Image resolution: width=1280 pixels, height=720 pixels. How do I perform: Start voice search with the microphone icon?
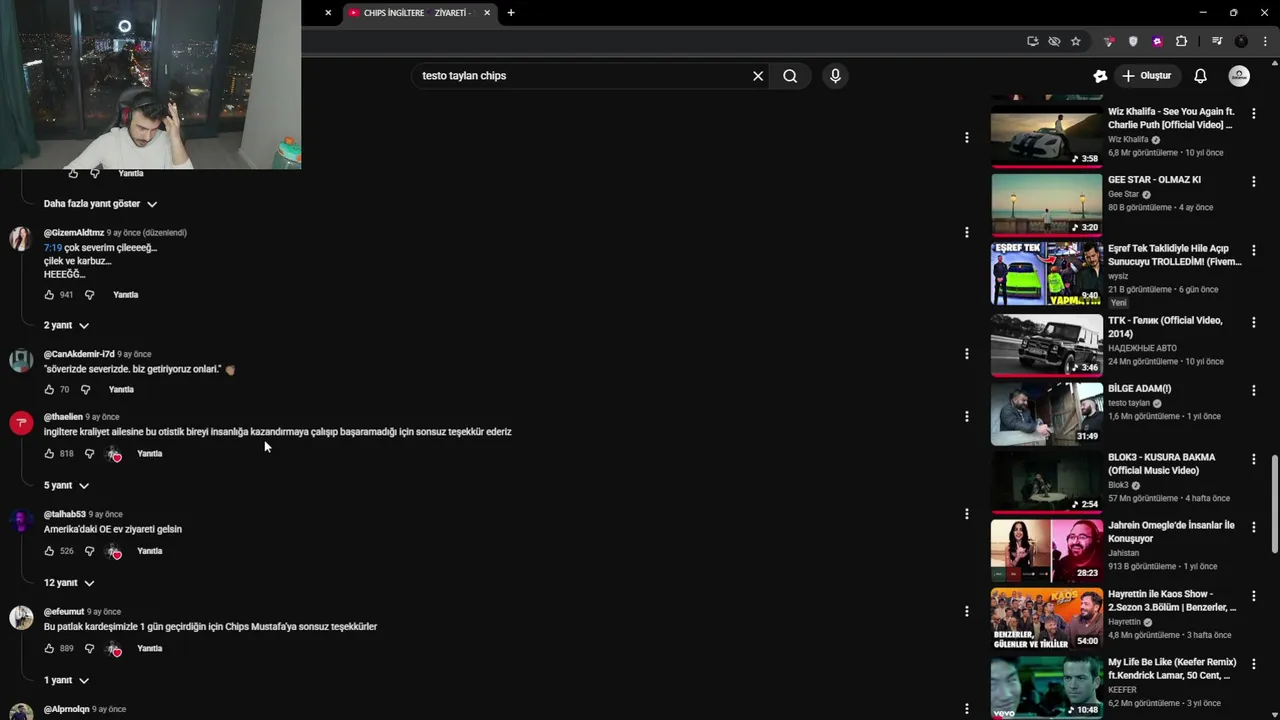[835, 76]
